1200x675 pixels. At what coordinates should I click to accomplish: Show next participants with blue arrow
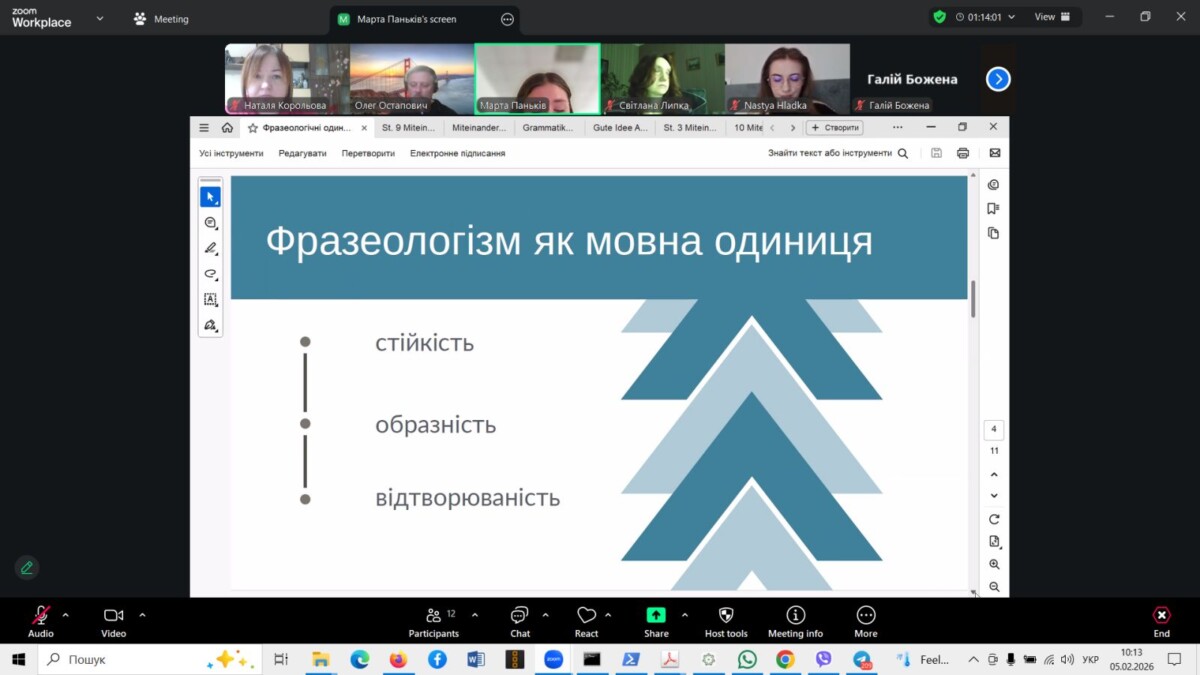pyautogui.click(x=998, y=79)
